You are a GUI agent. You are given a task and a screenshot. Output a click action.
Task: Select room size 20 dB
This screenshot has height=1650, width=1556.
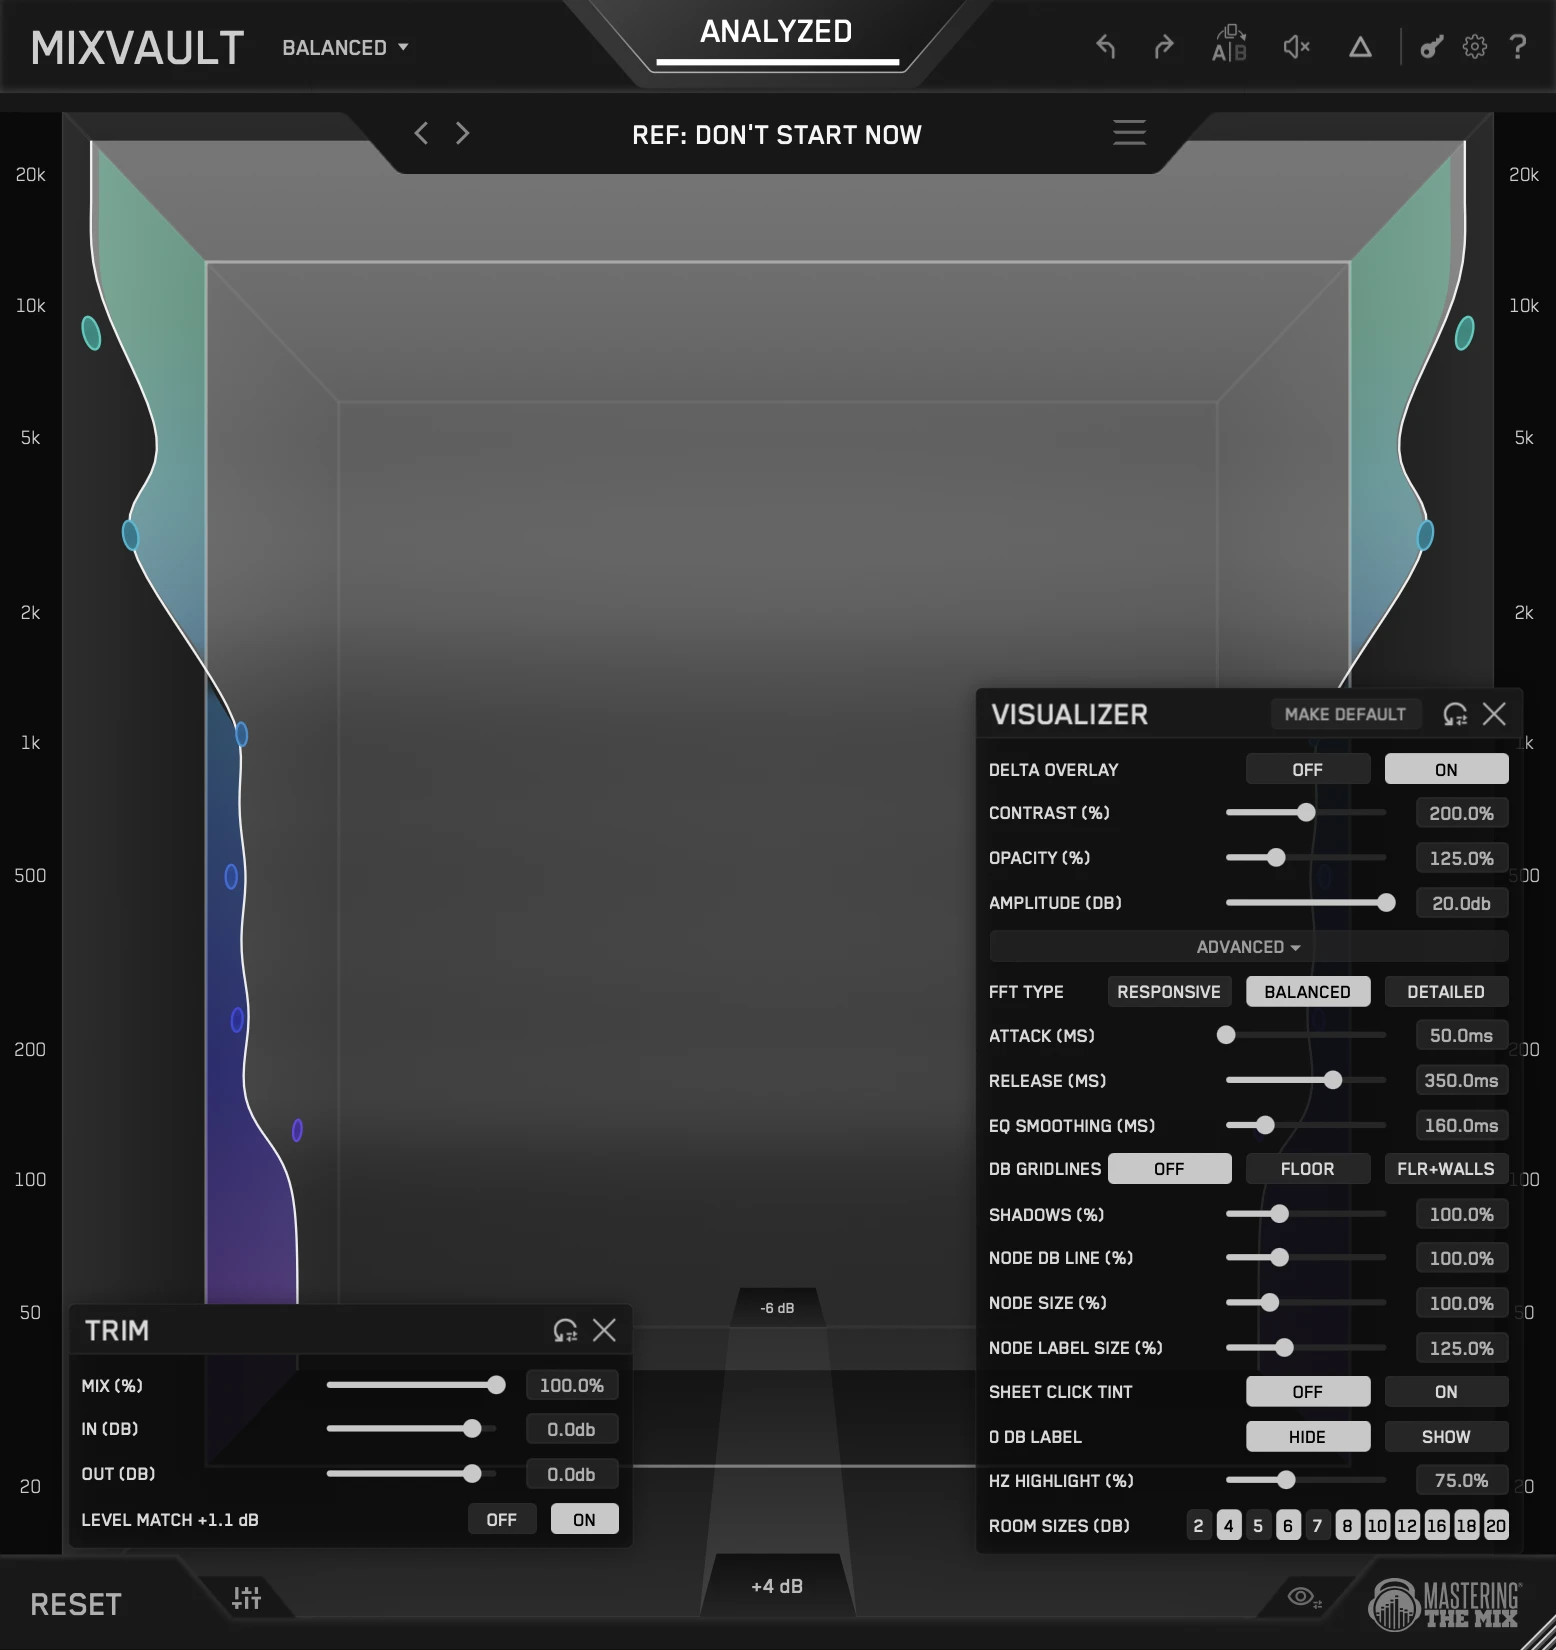1496,1526
